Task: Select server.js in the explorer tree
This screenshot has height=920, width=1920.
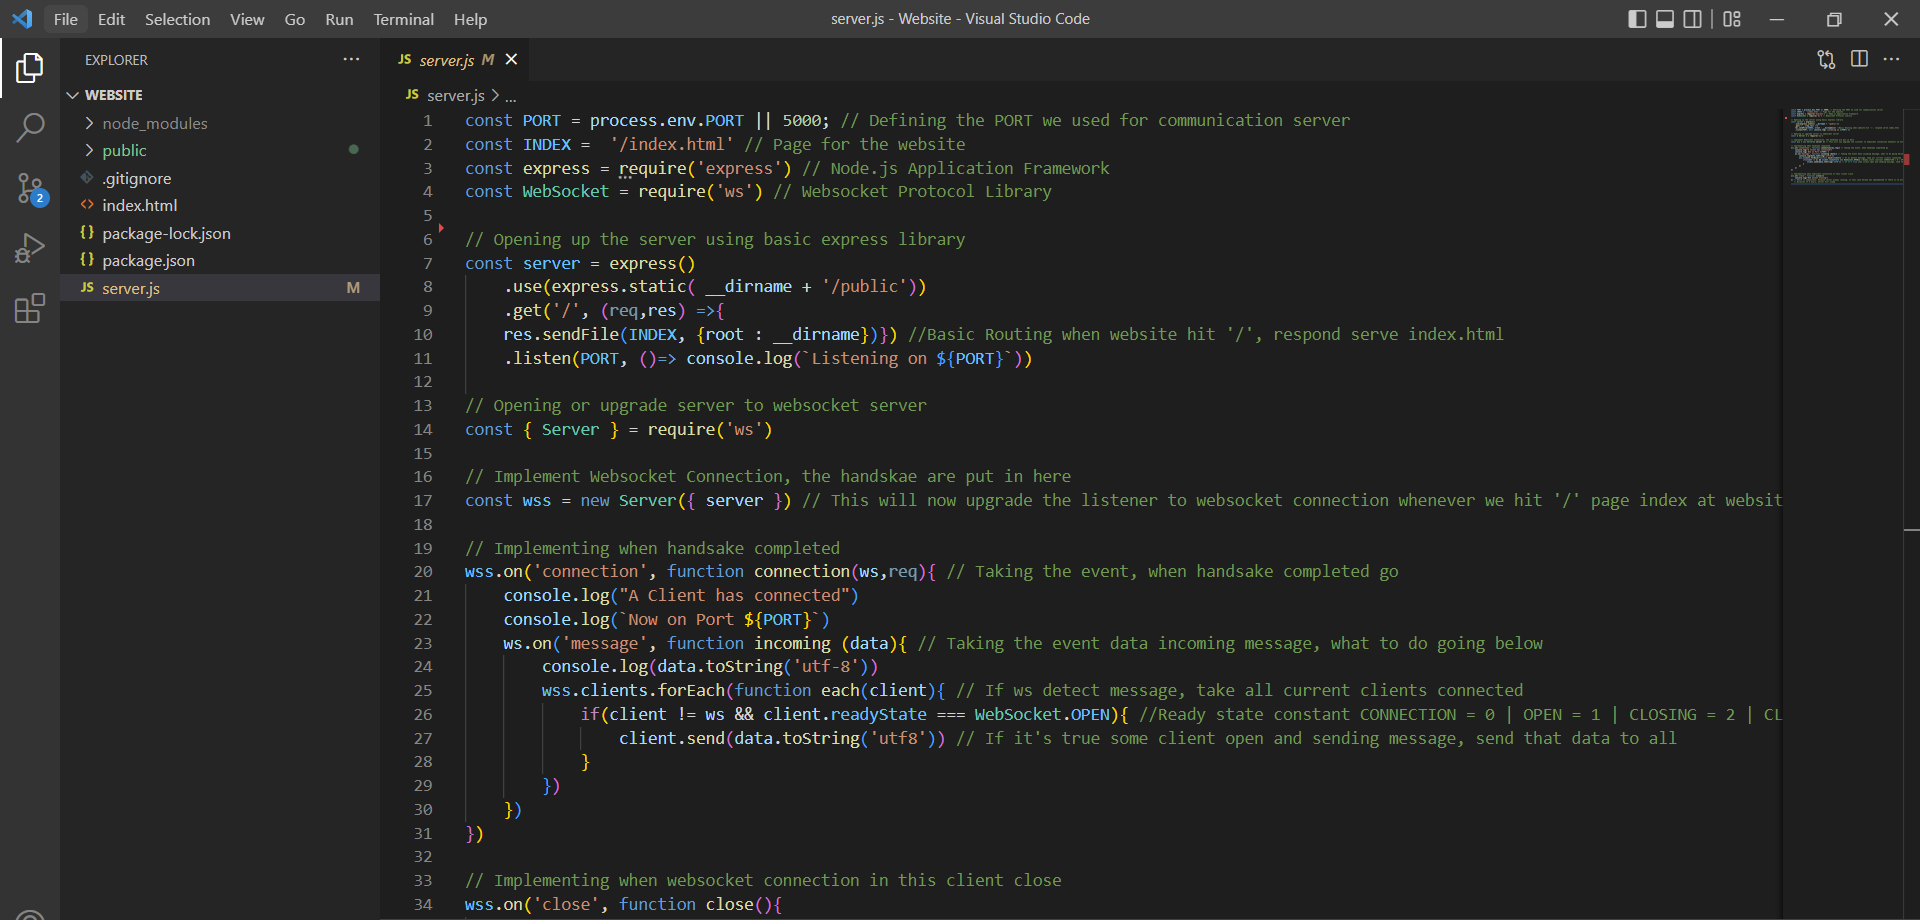Action: click(220, 288)
